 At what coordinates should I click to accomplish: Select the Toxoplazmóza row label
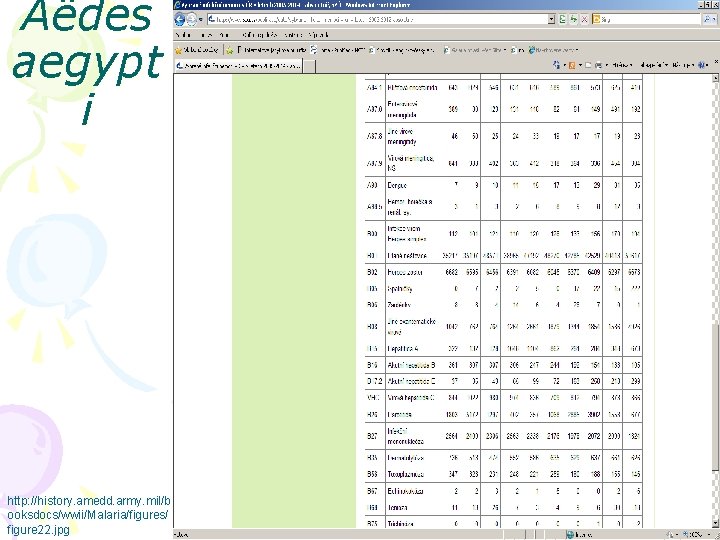tap(405, 474)
